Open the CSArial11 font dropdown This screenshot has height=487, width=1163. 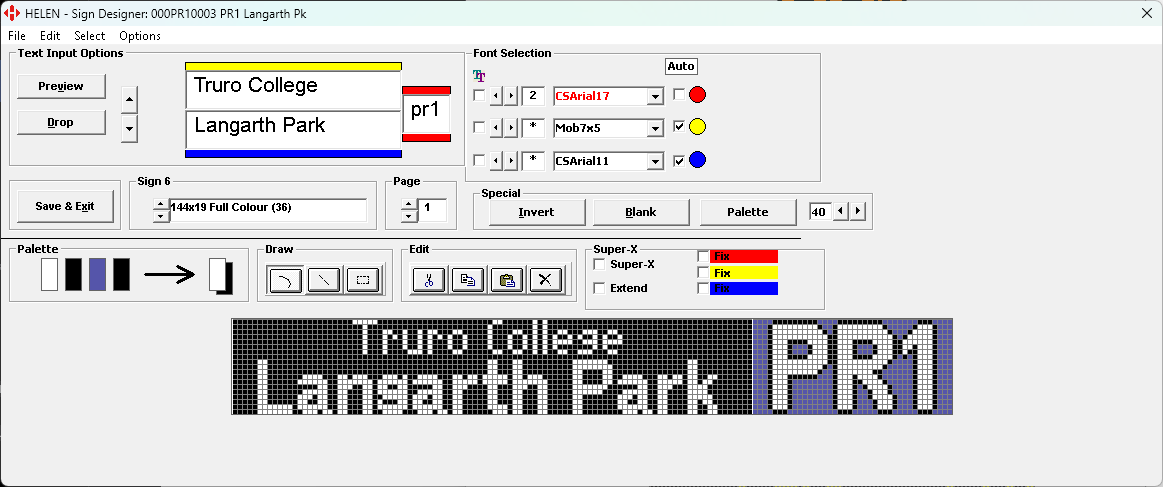(655, 160)
